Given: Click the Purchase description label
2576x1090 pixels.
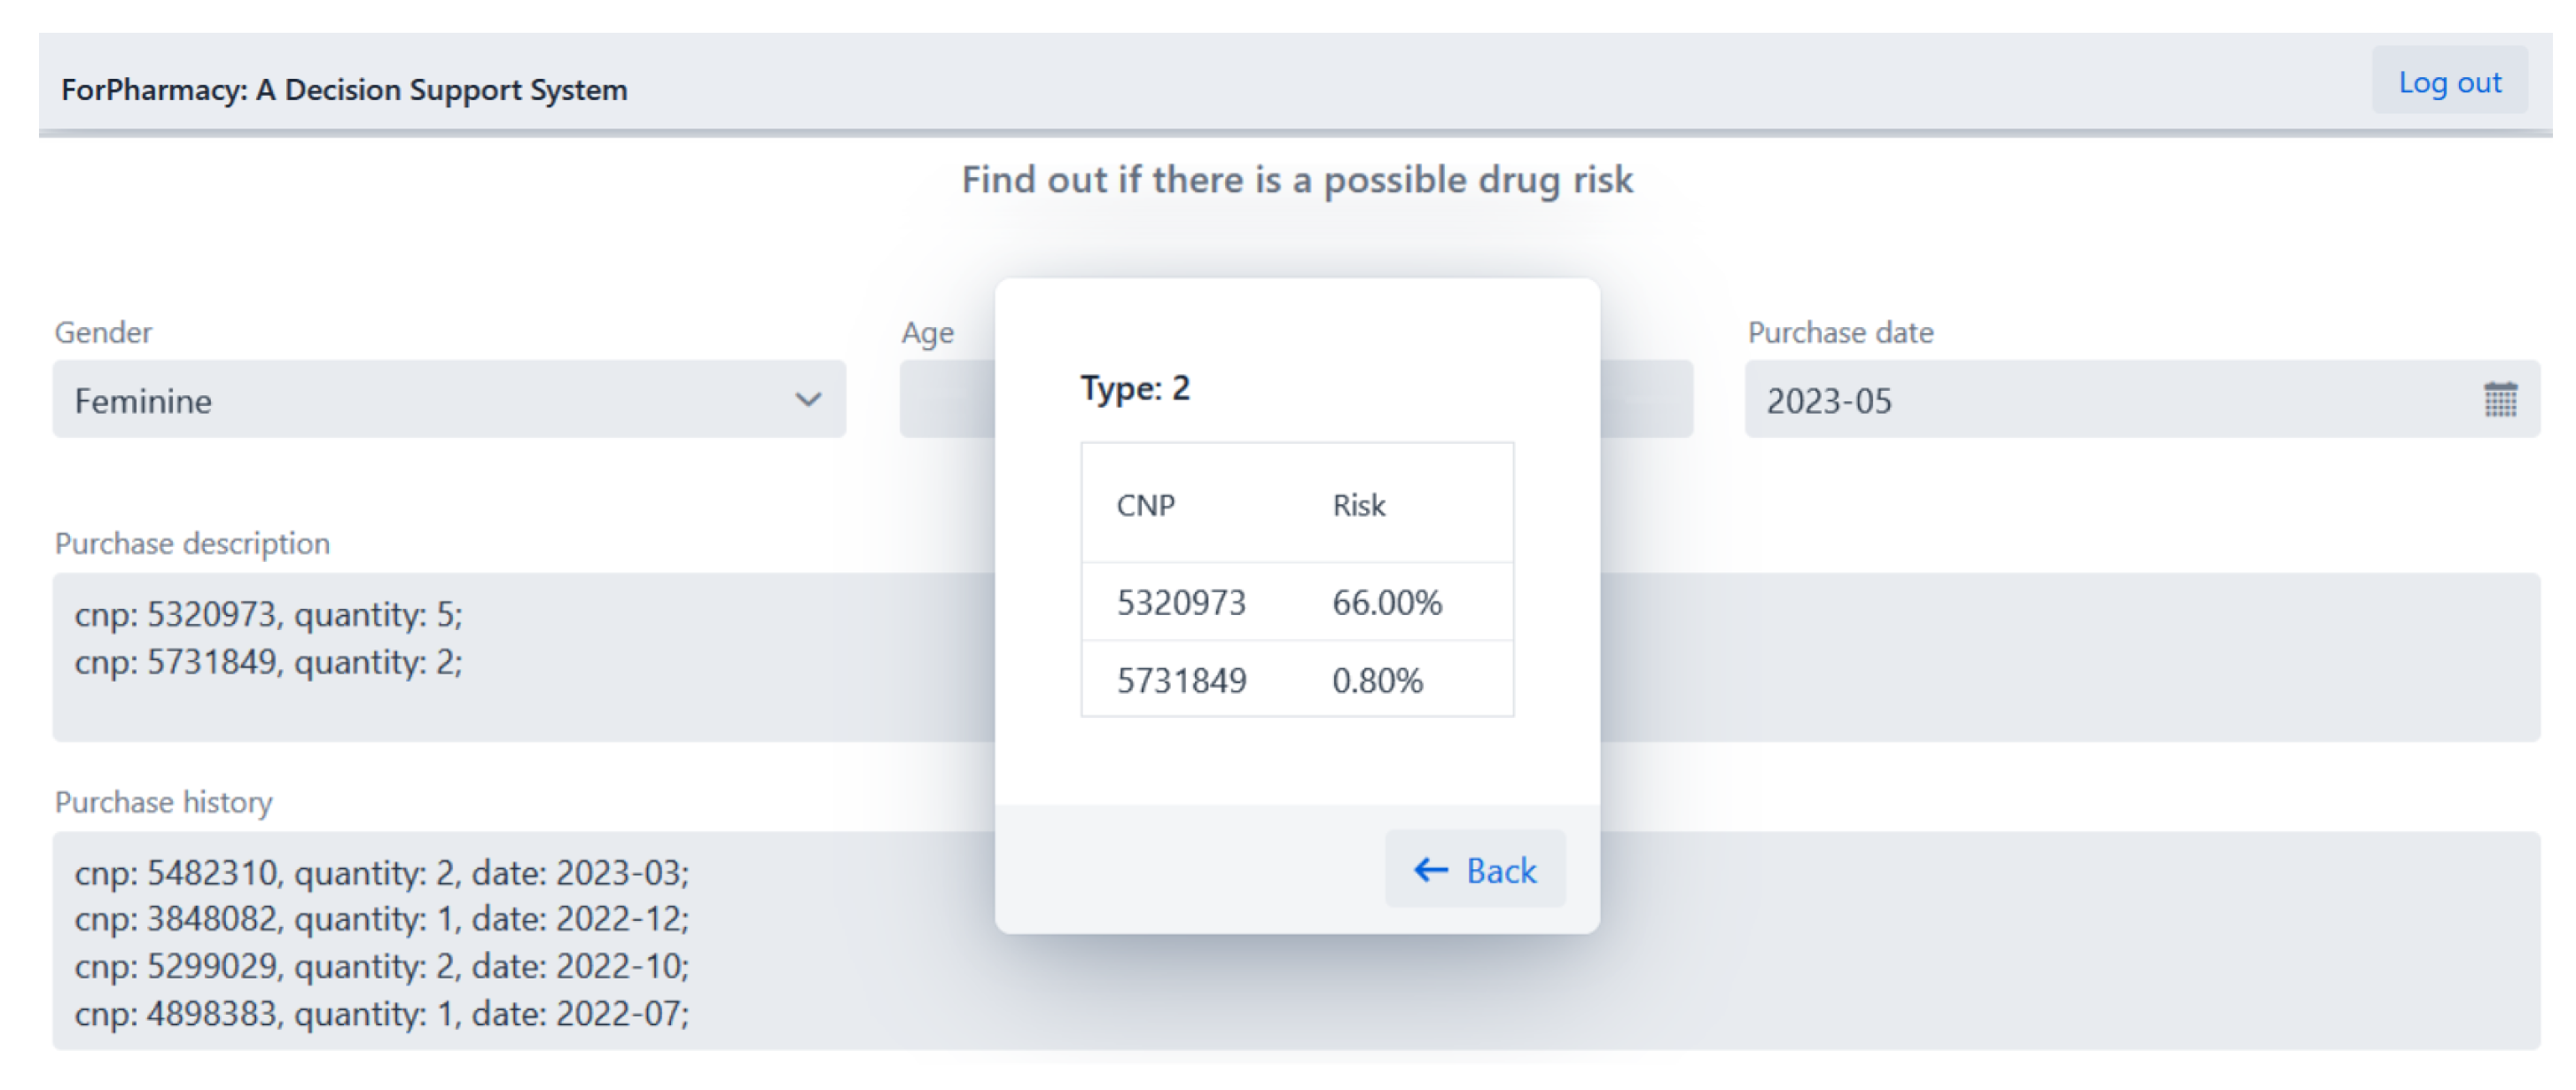Looking at the screenshot, I should (192, 543).
